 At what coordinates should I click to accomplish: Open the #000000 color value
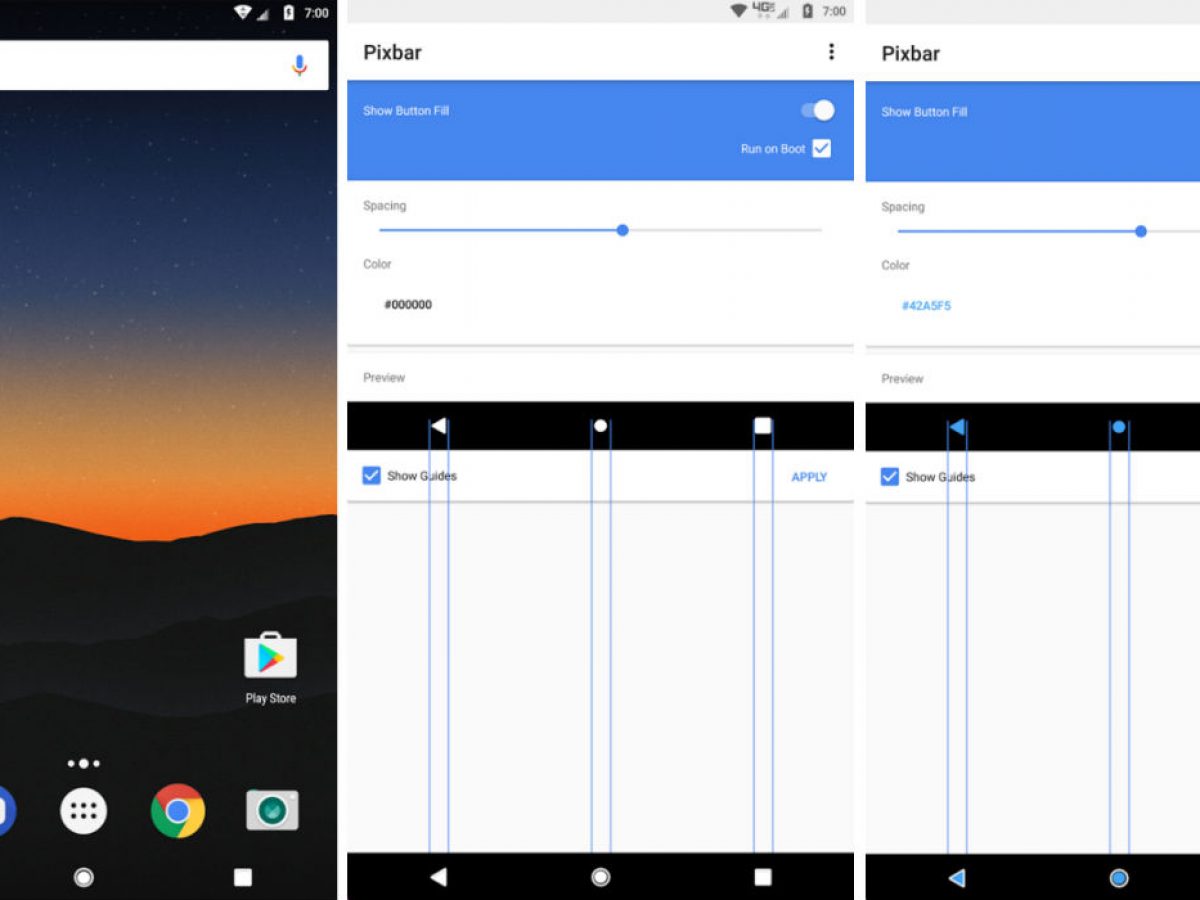click(408, 305)
